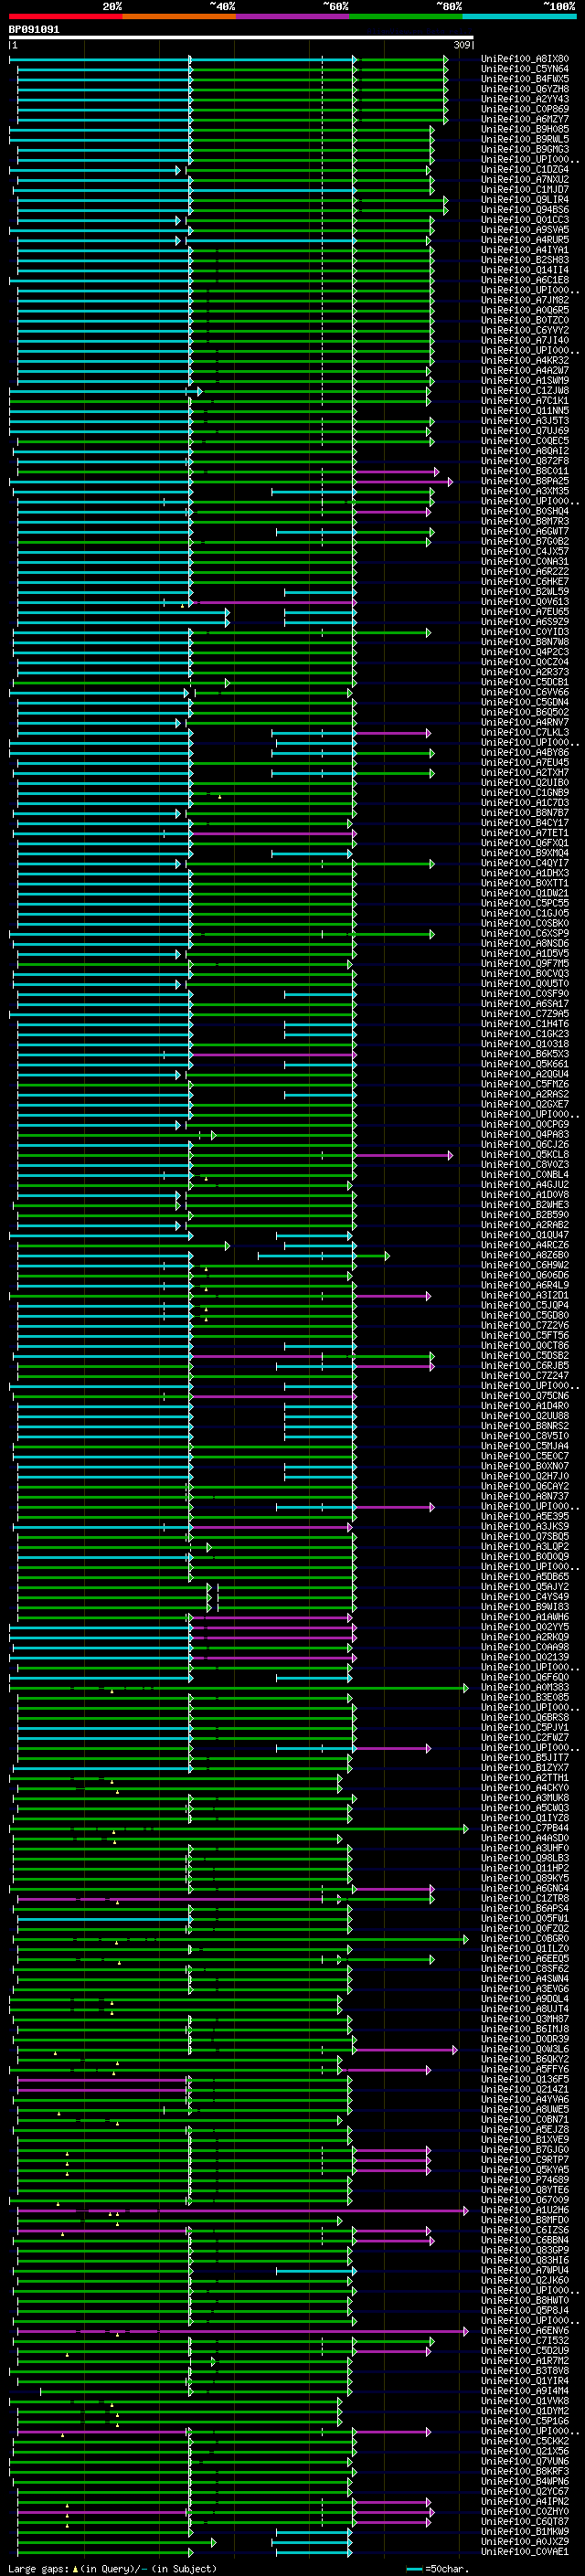This screenshot has width=585, height=2576.
Task: Select hit UniRef100_A3JKS9
Action: click(x=525, y=1527)
